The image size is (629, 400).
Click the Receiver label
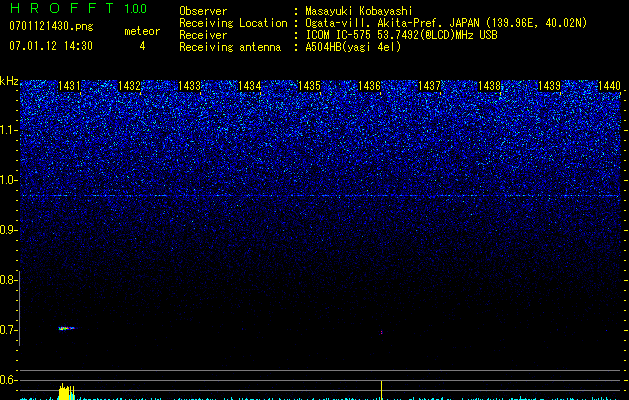point(203,35)
